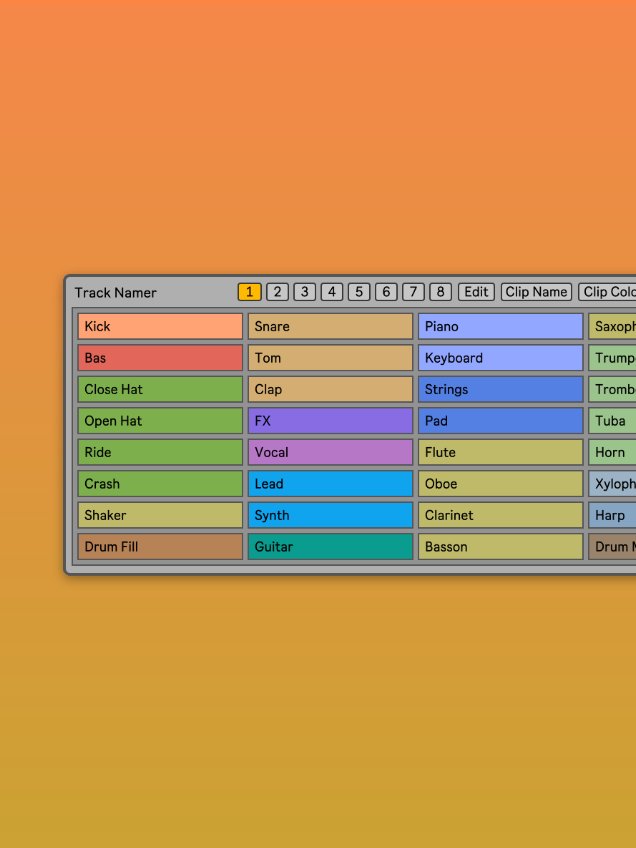The height and width of the screenshot is (848, 636).
Task: Apply the Tom track name
Action: [330, 357]
